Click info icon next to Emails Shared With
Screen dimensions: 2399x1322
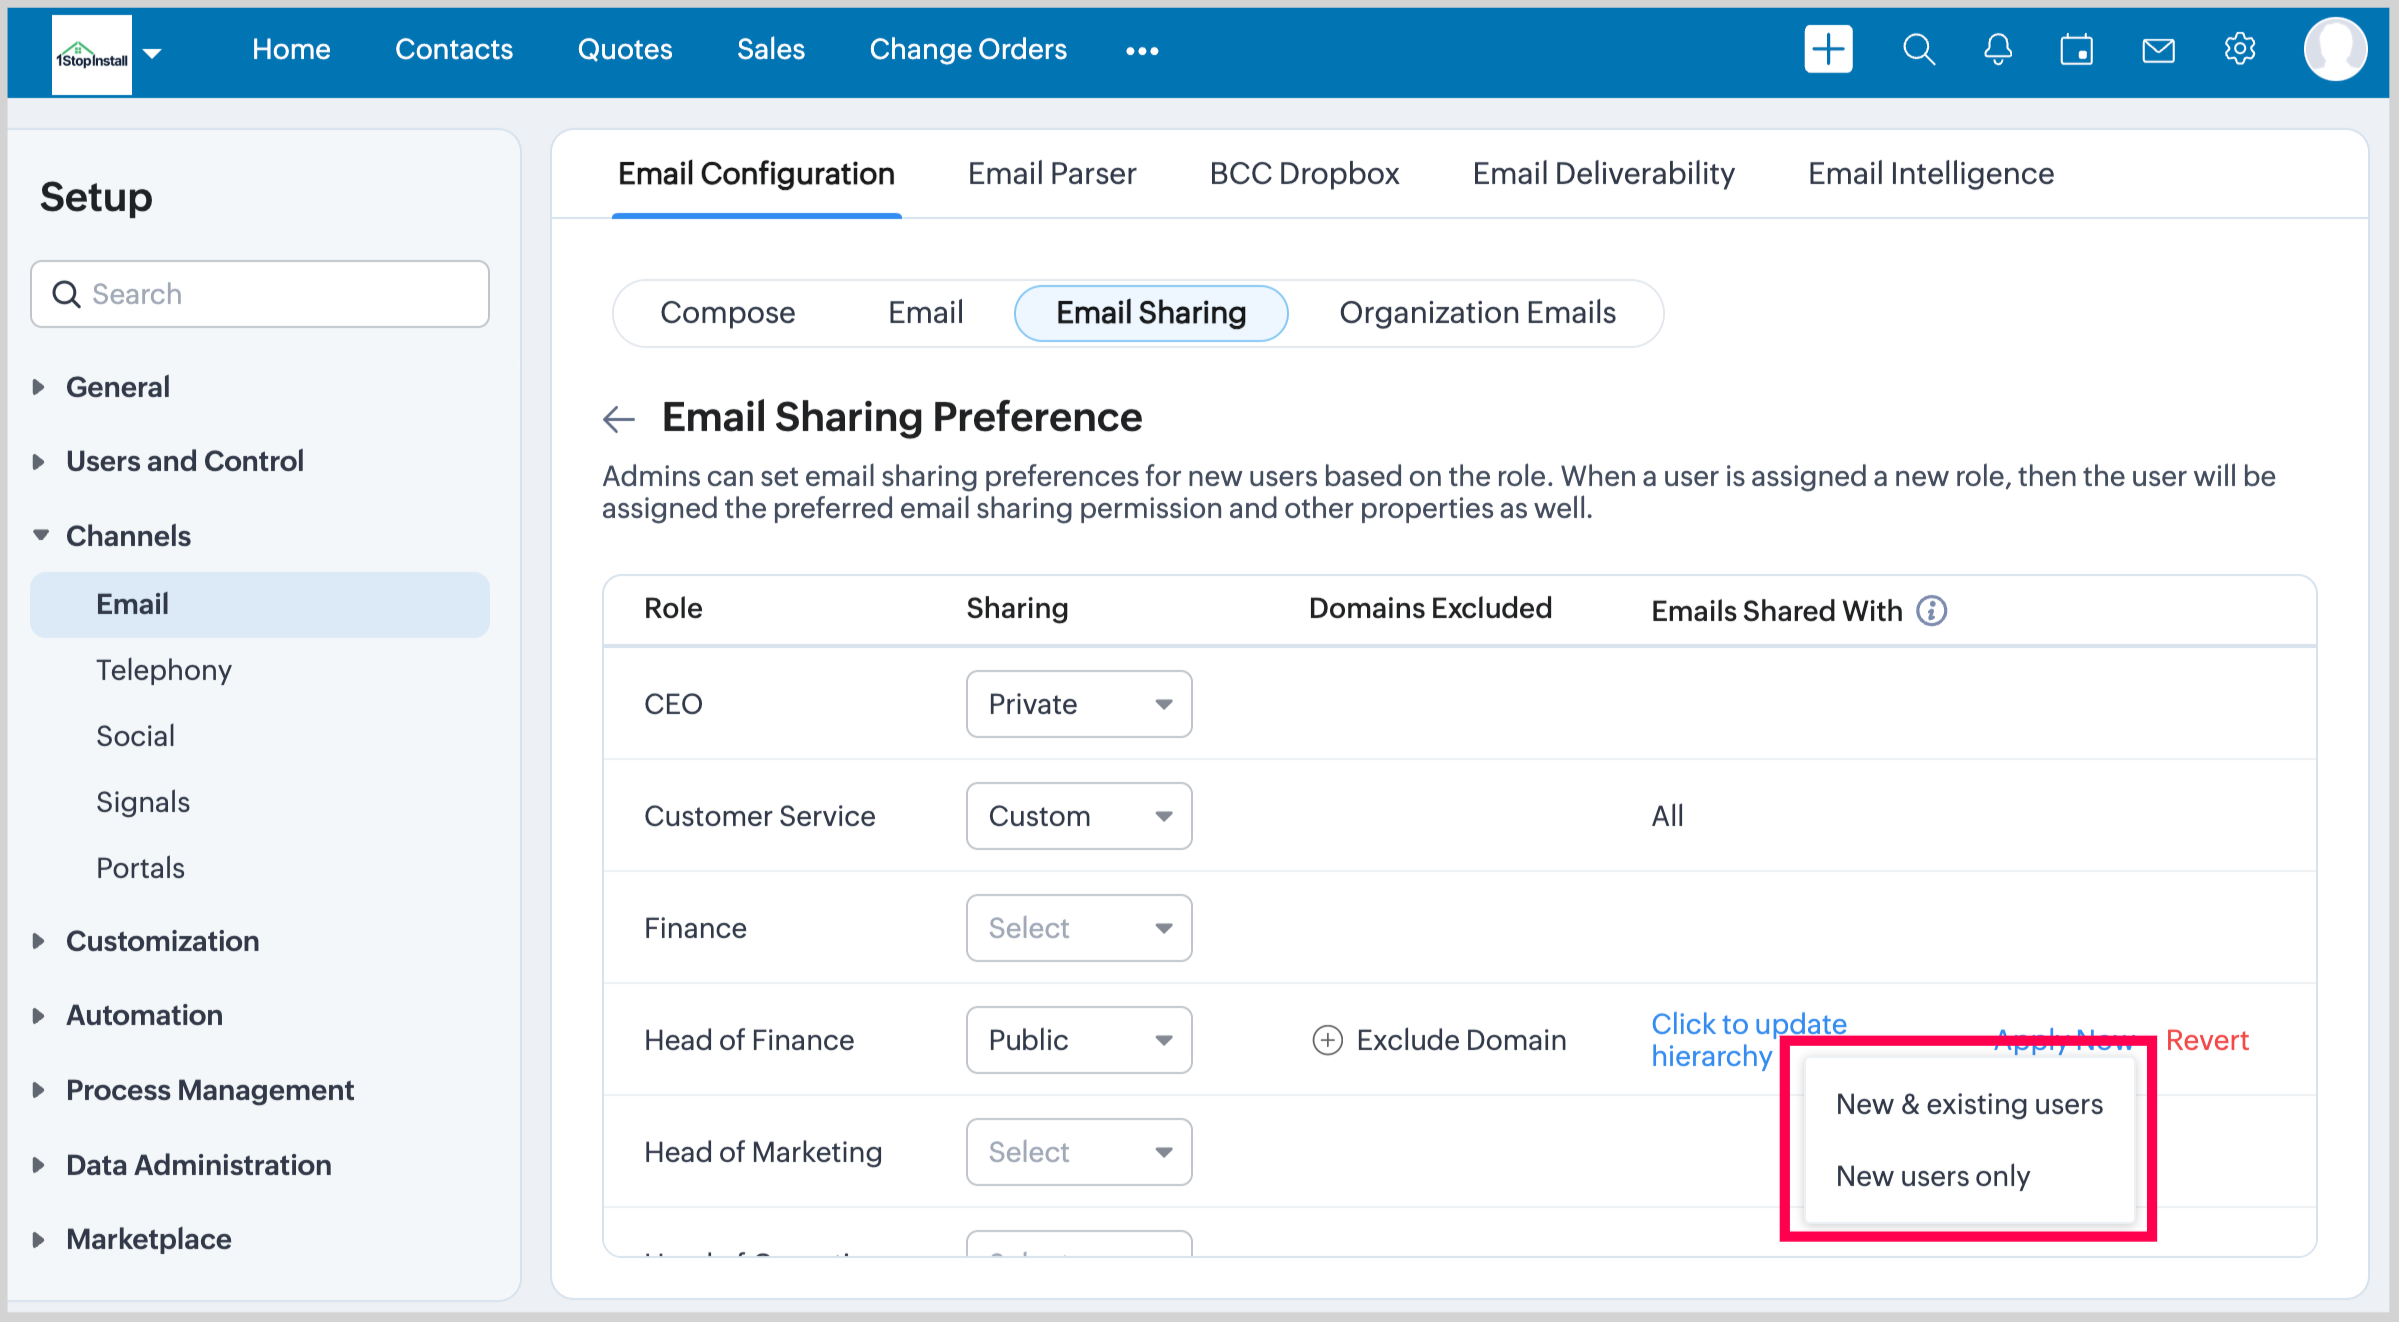coord(1931,610)
